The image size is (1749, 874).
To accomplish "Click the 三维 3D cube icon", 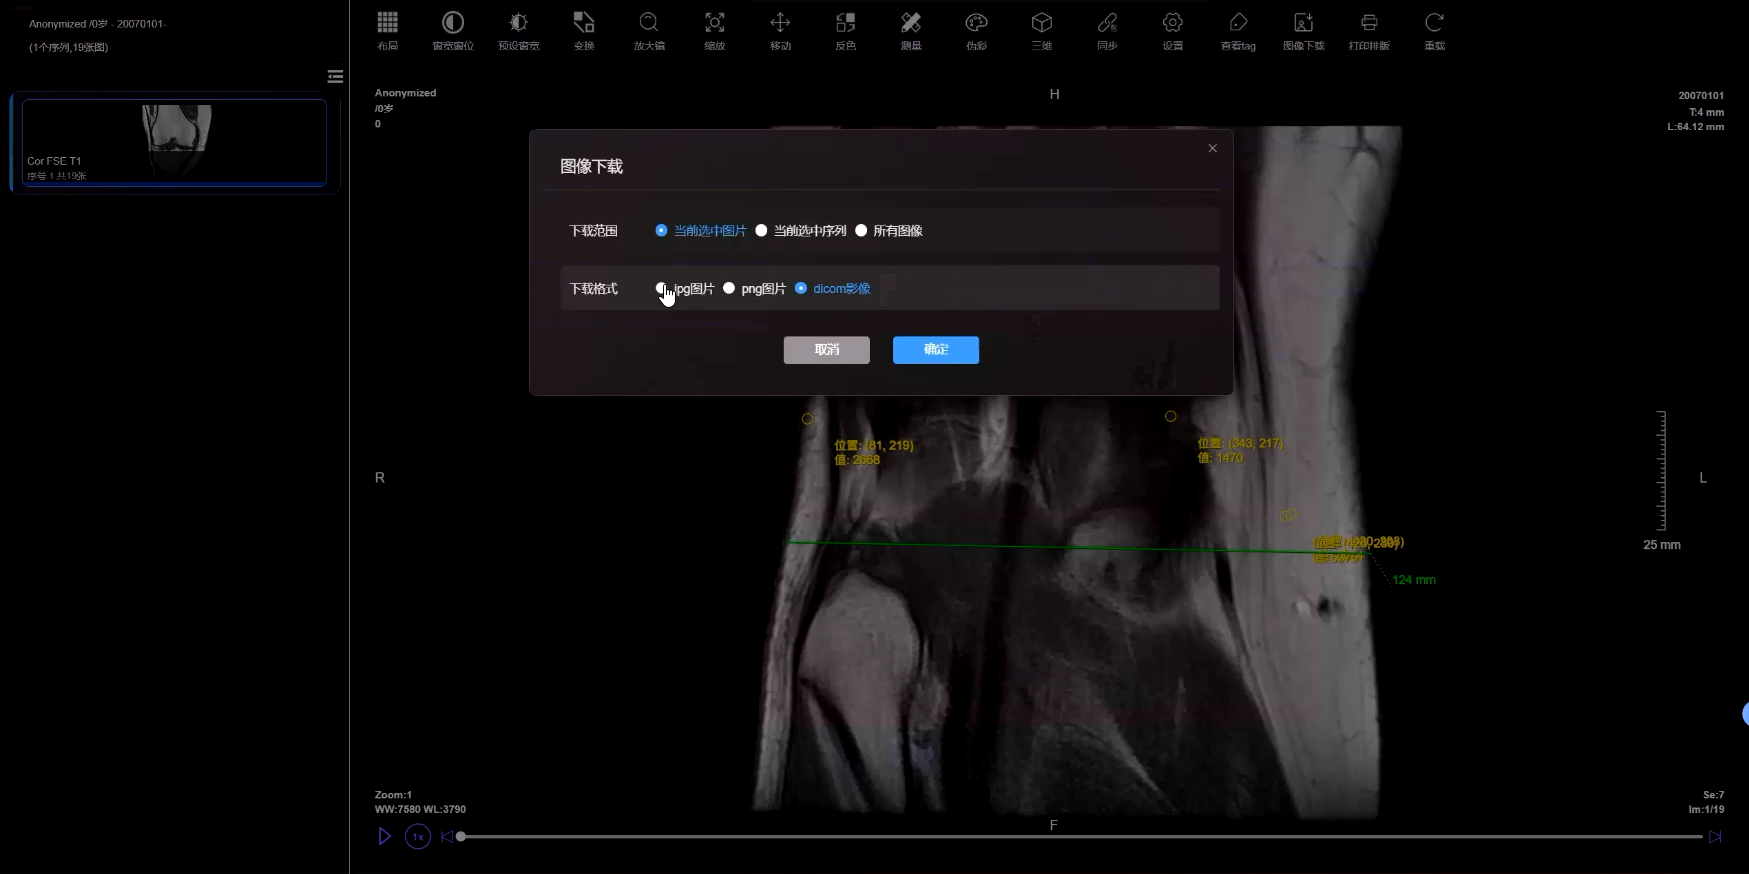I will click(1041, 30).
